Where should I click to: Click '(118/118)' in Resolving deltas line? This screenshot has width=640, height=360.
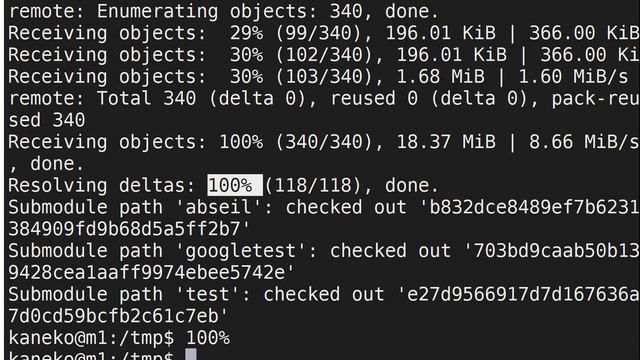313,186
